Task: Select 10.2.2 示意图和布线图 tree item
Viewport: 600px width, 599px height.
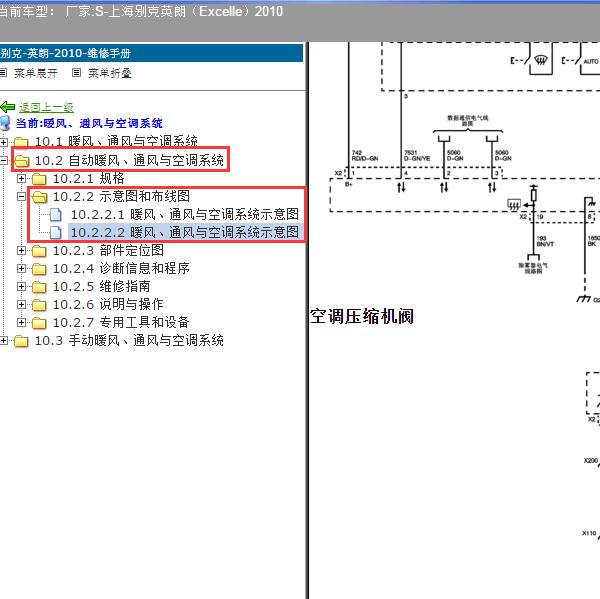Action: (121, 196)
